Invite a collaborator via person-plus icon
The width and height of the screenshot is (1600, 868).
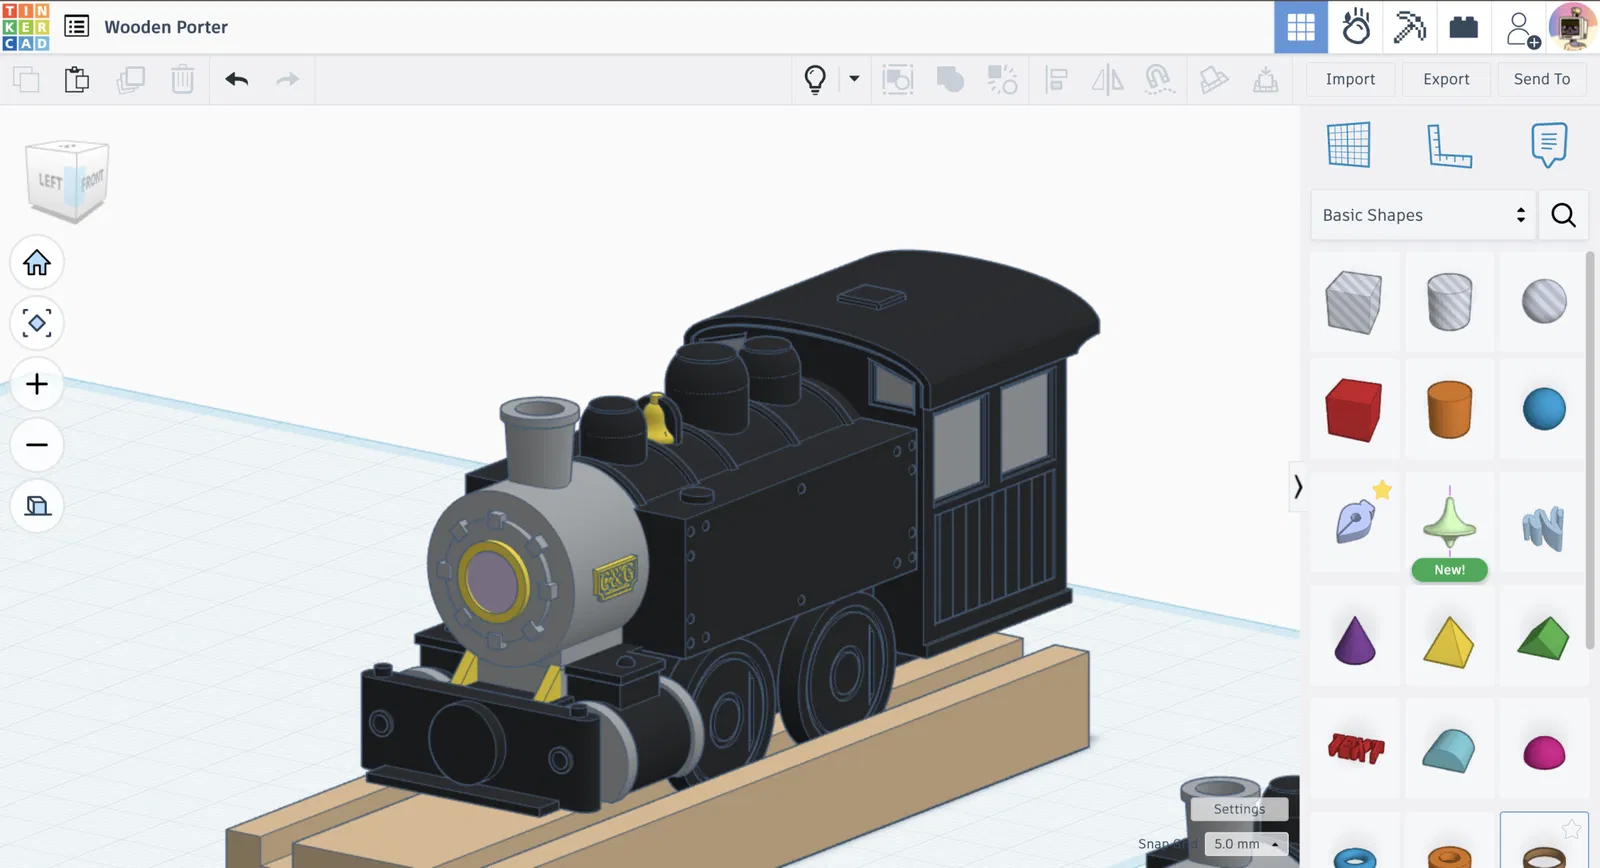click(x=1522, y=29)
